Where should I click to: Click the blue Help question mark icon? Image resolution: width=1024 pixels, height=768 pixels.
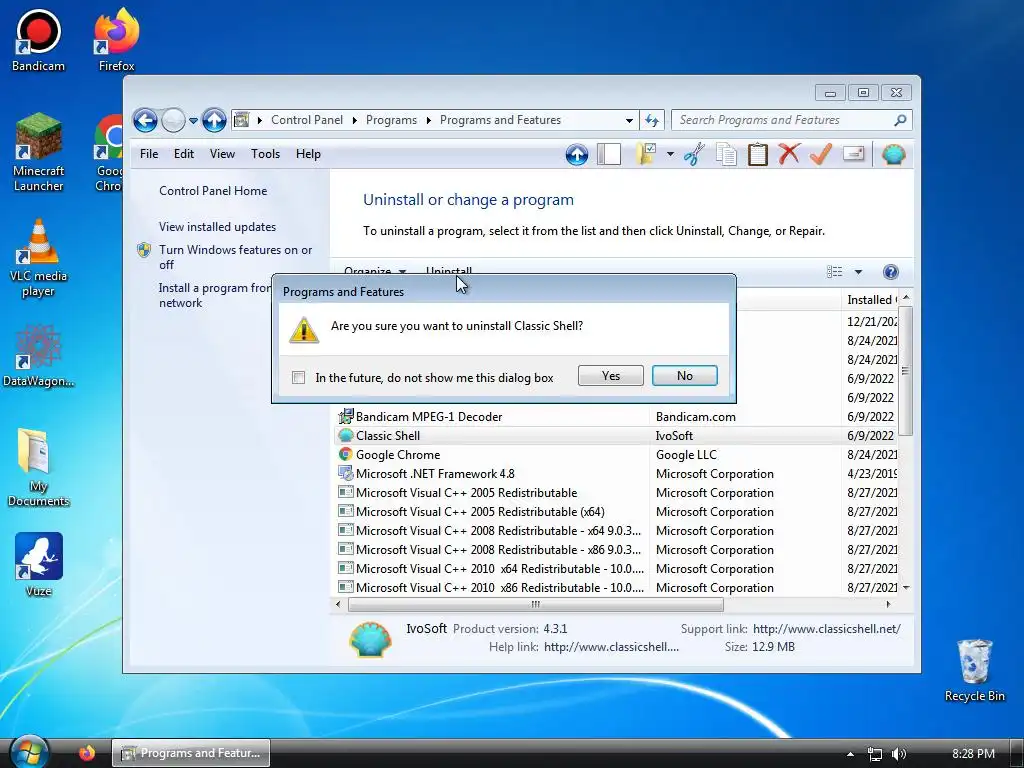(x=890, y=272)
